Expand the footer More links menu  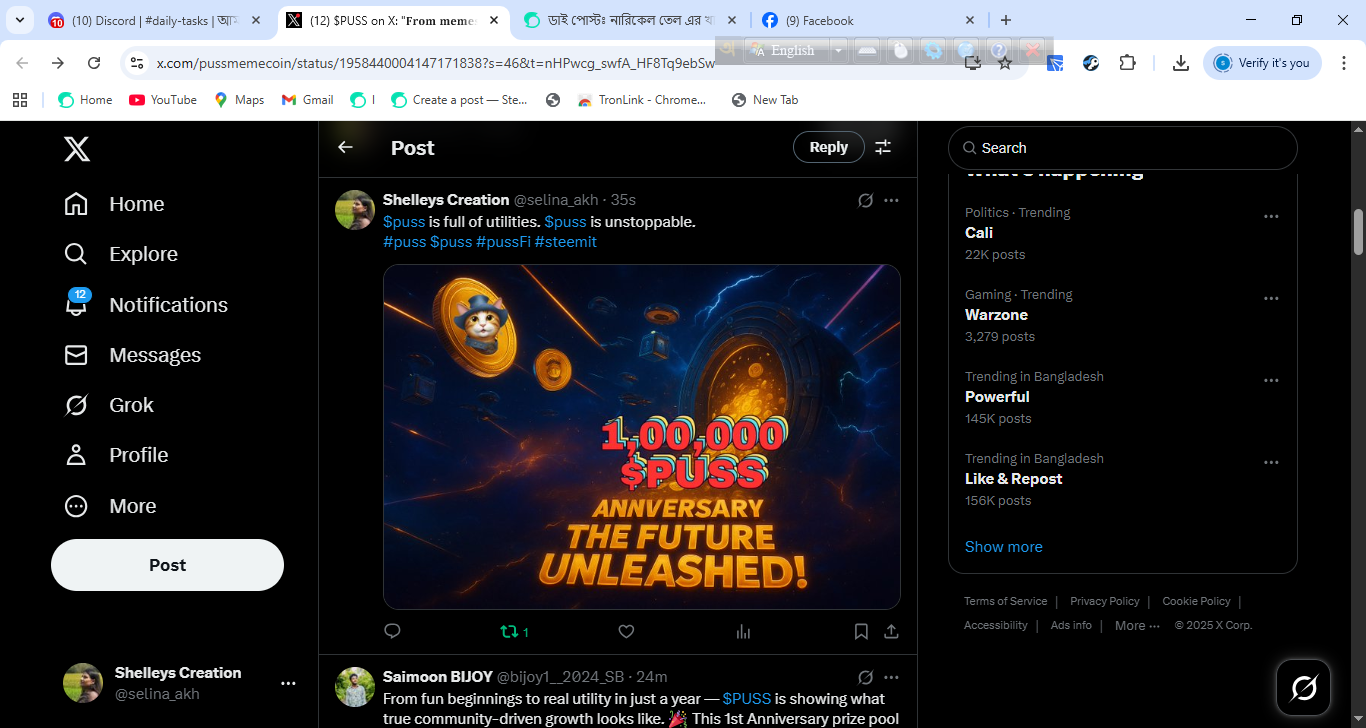click(x=1137, y=625)
